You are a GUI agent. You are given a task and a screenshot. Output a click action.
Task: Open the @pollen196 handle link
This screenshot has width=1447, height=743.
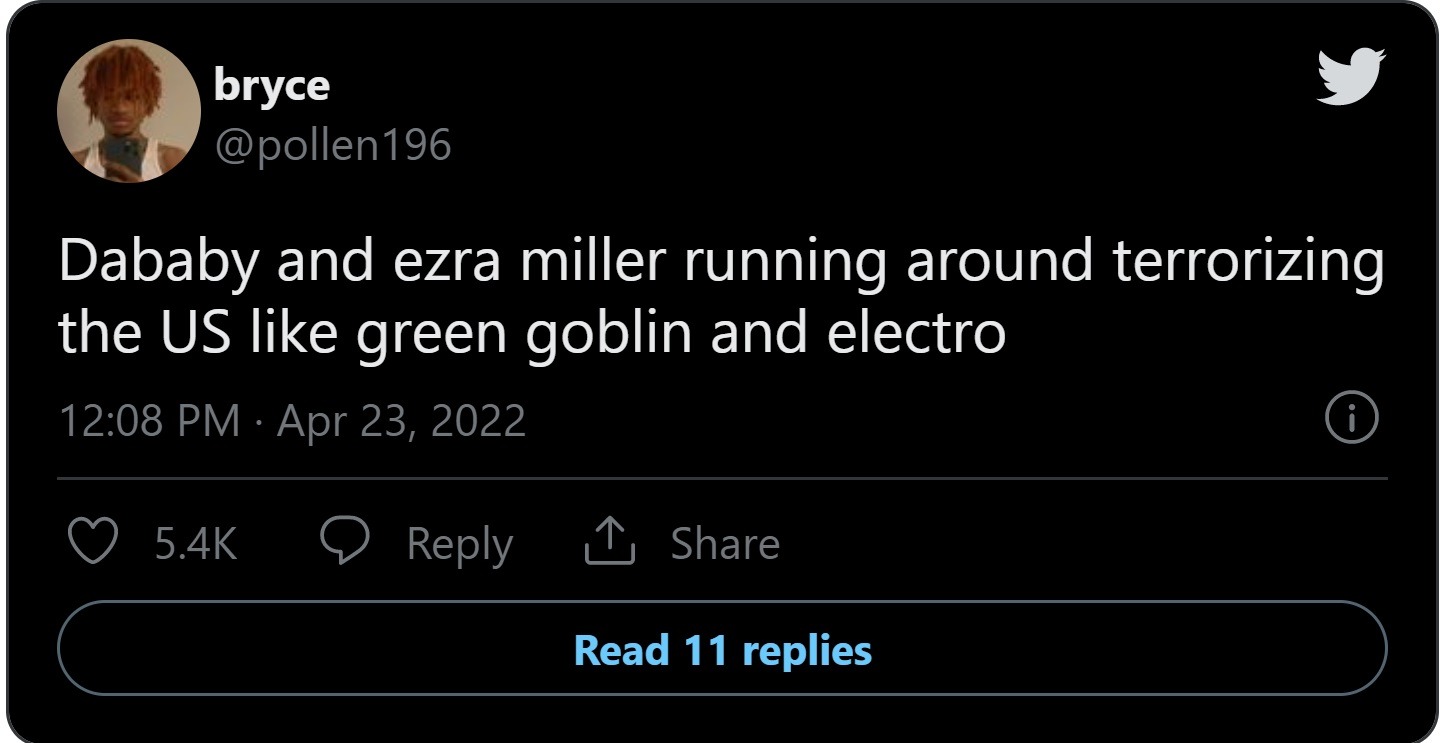(x=332, y=146)
